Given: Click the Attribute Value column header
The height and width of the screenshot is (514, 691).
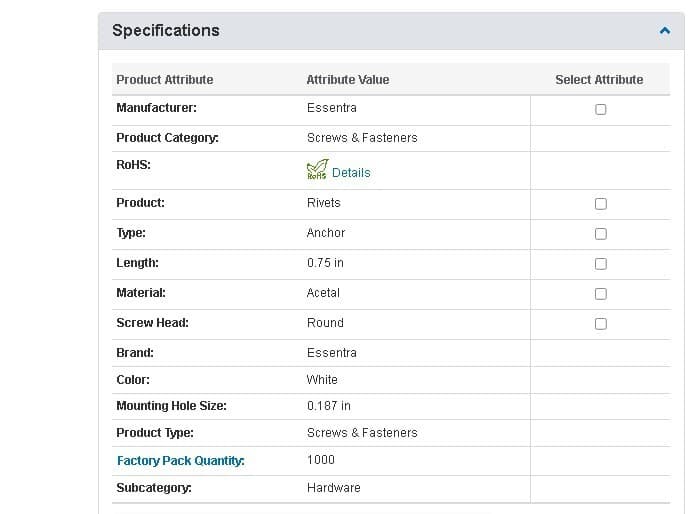Looking at the screenshot, I should [x=348, y=80].
